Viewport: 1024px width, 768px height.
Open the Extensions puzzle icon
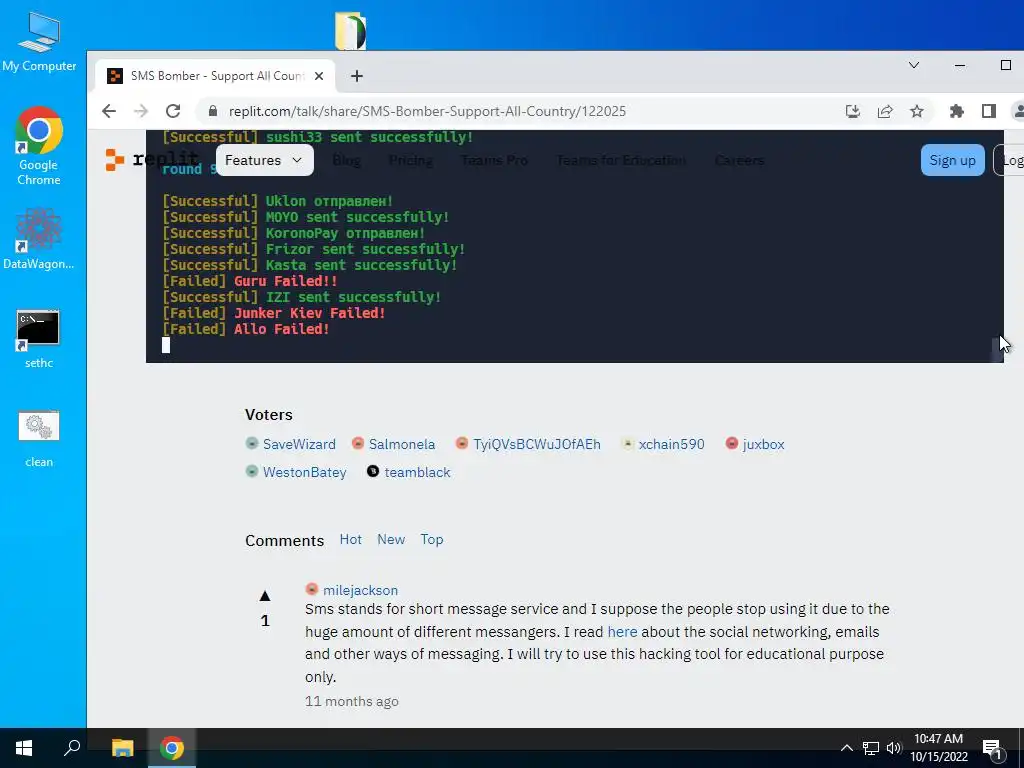pyautogui.click(x=957, y=111)
